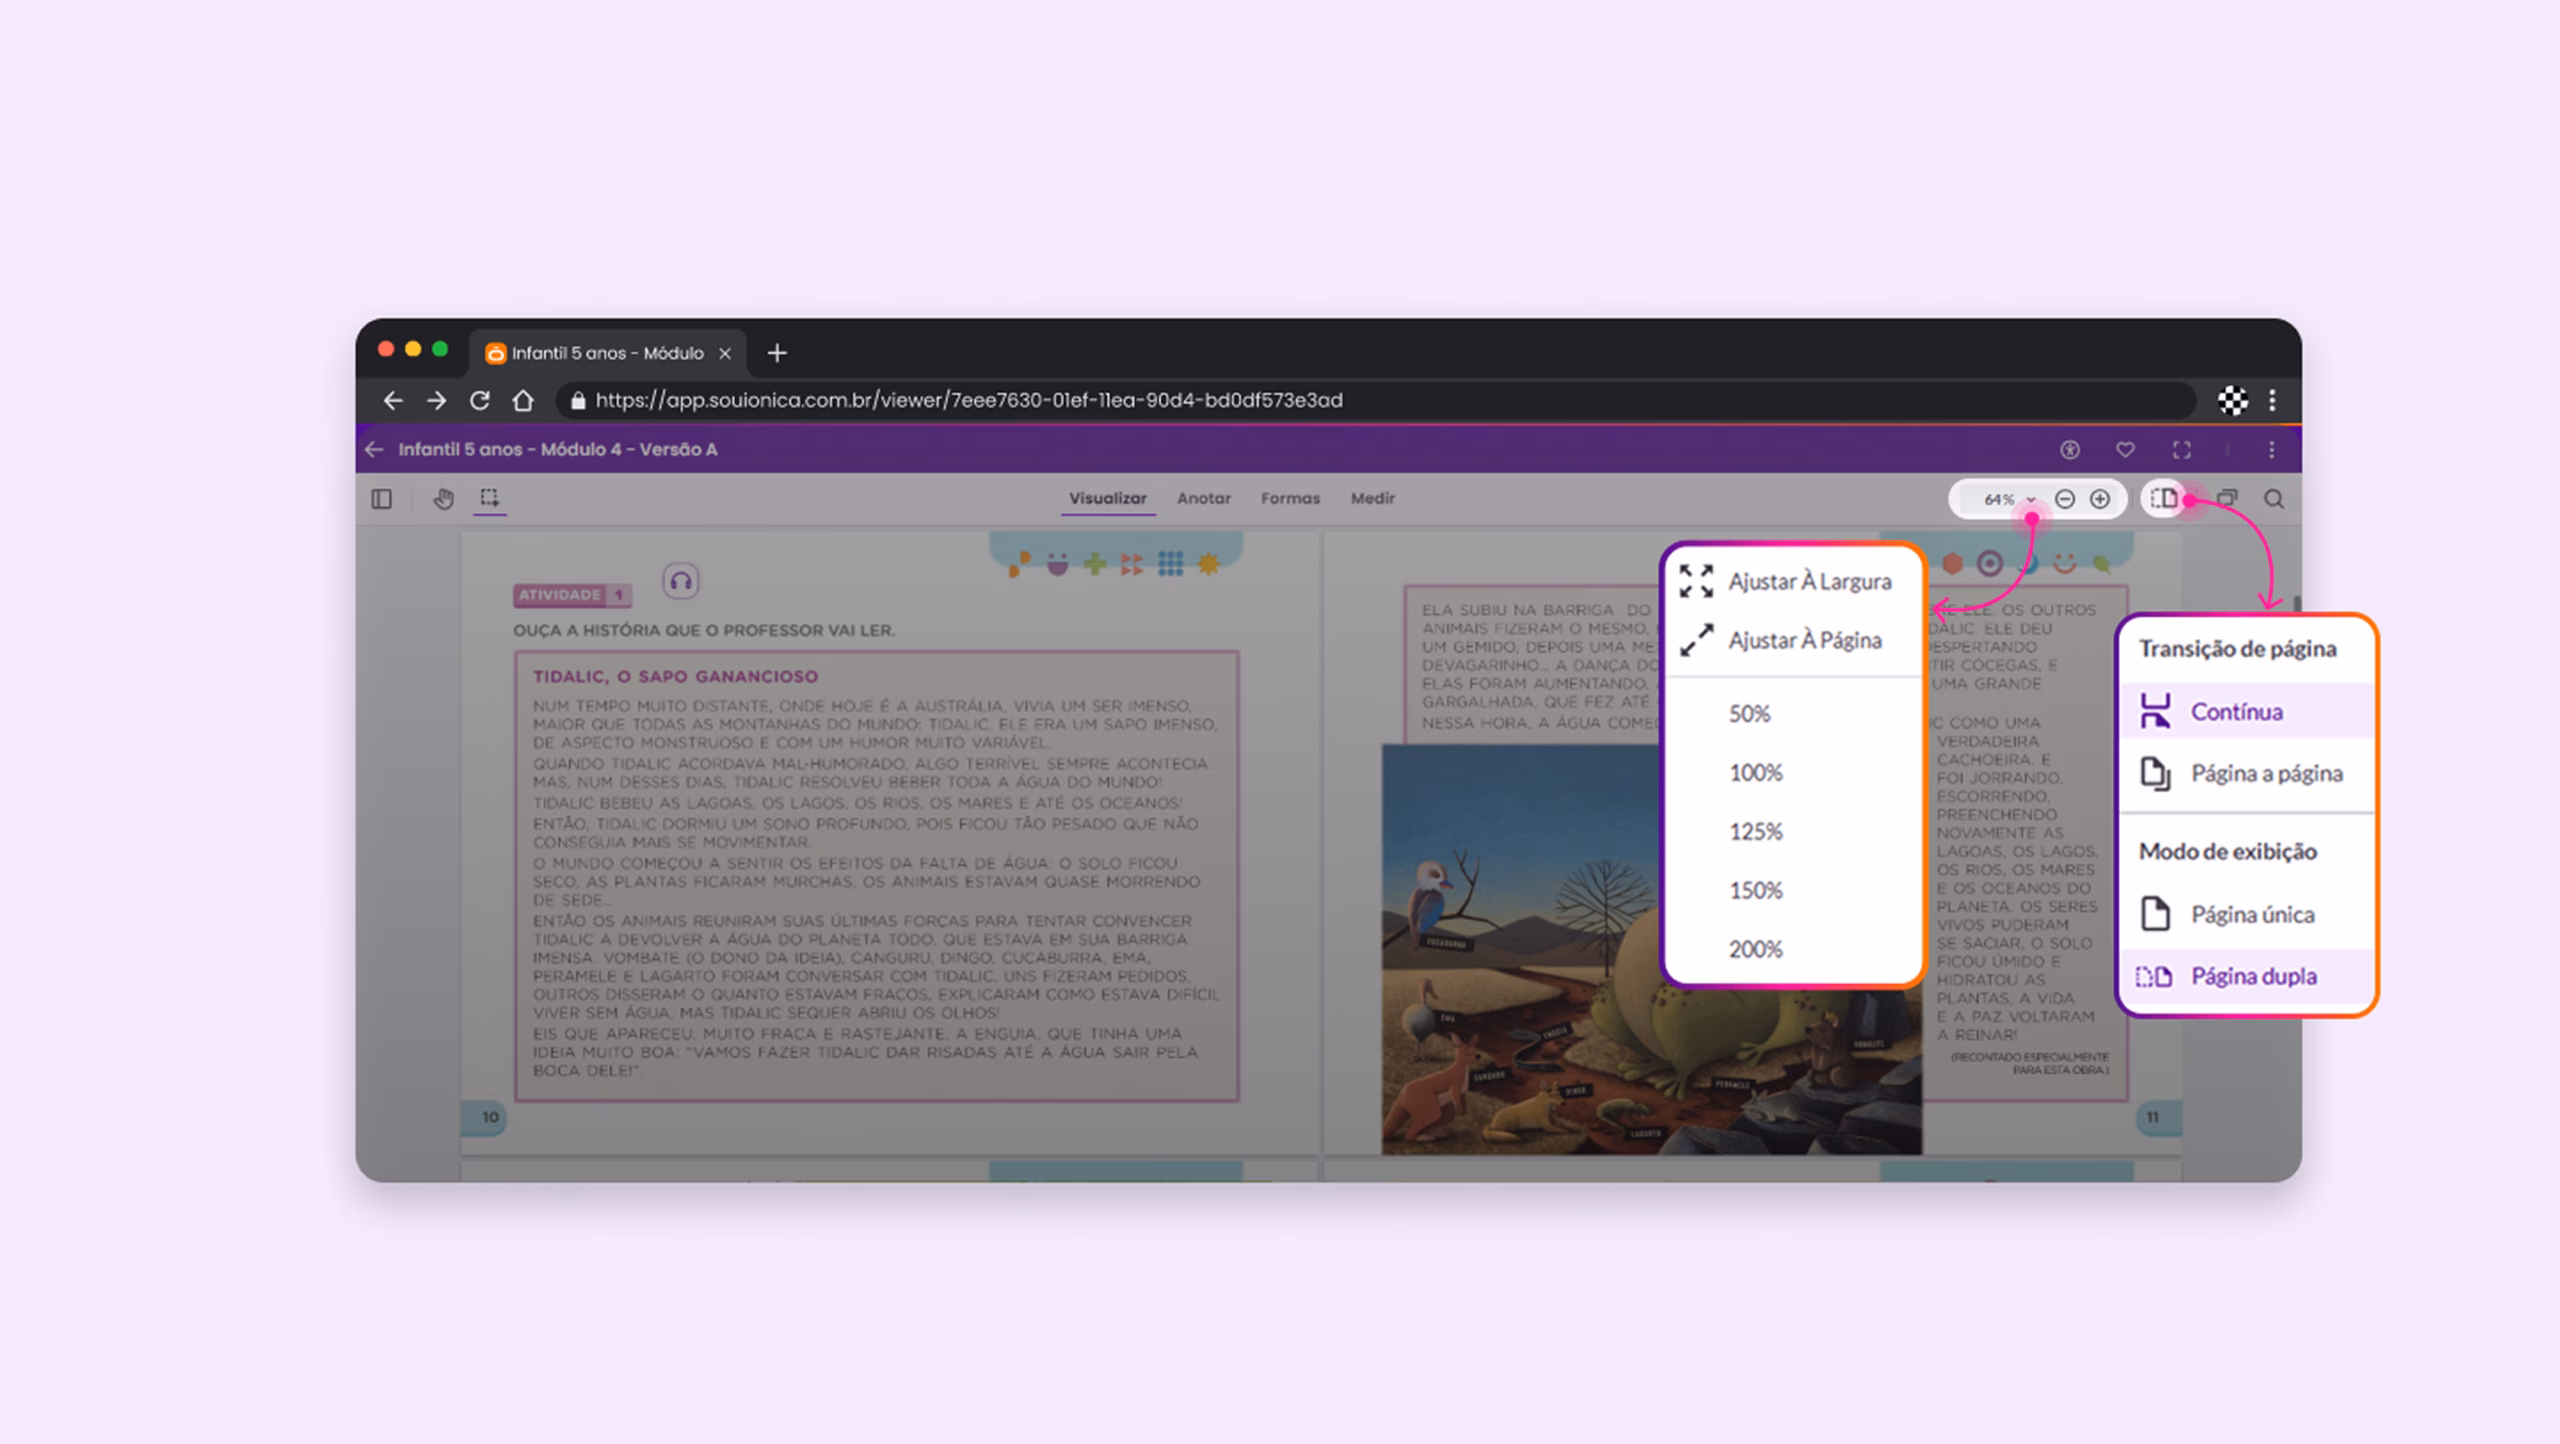Toggle the left sidebar panel icon

click(381, 499)
